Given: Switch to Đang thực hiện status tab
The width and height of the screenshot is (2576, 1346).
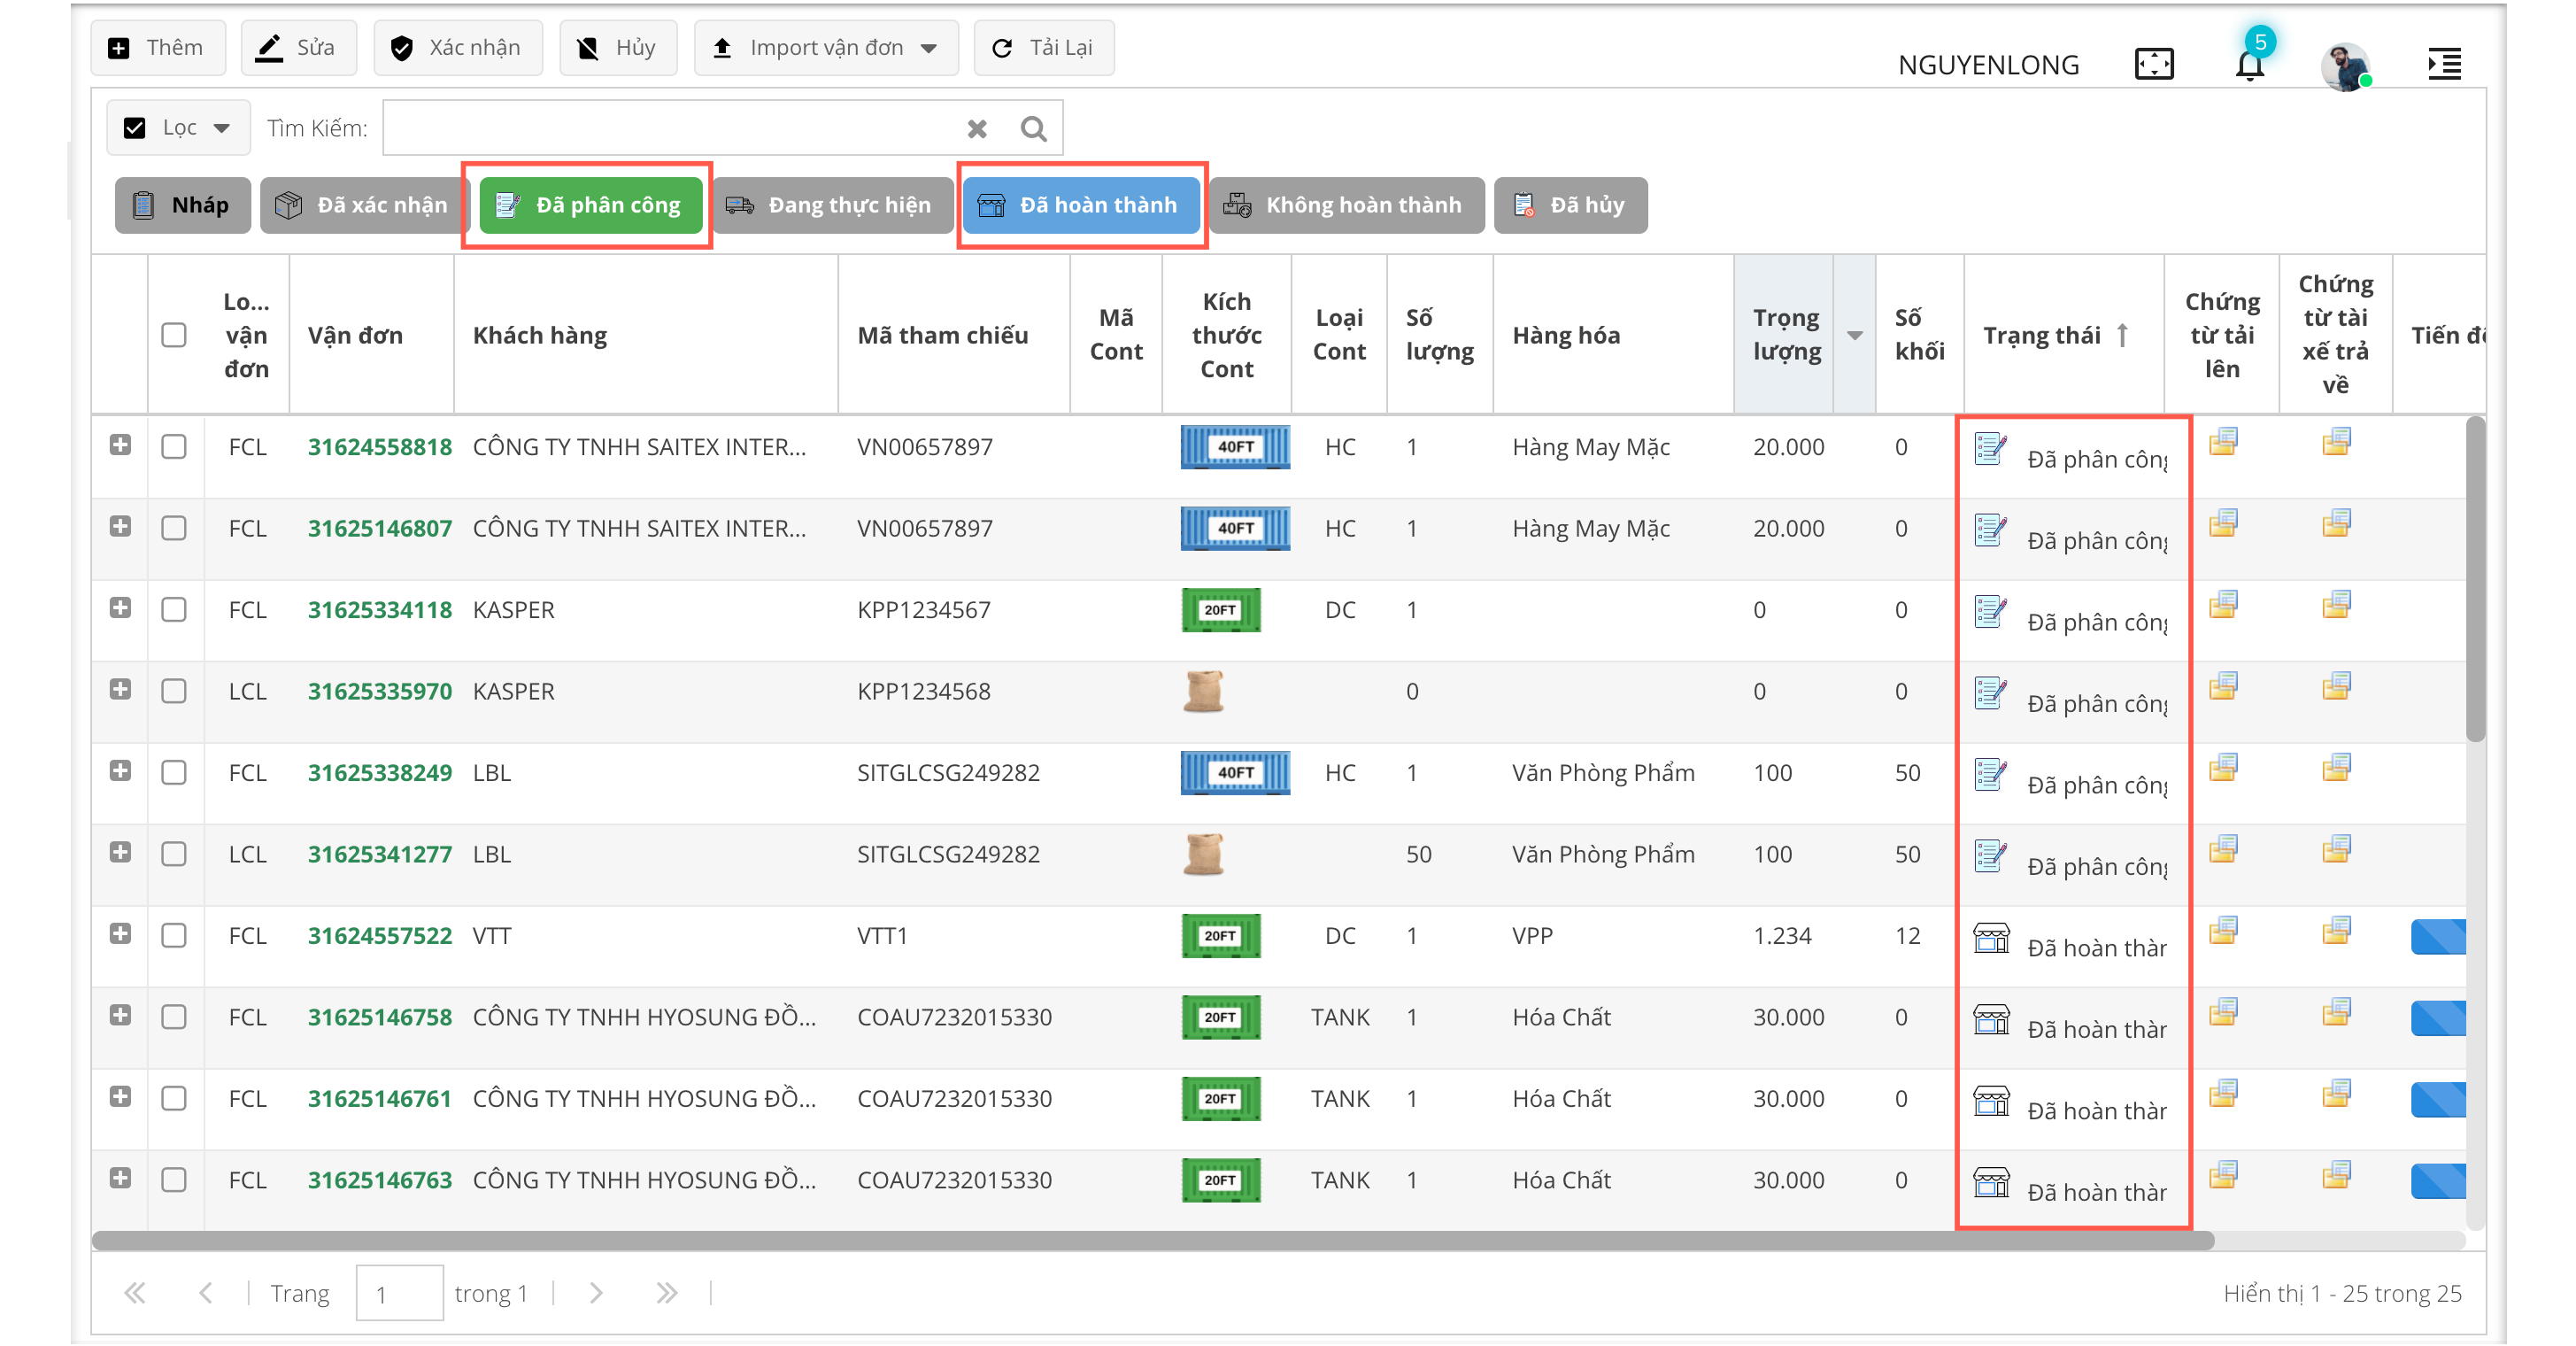Looking at the screenshot, I should pos(832,205).
